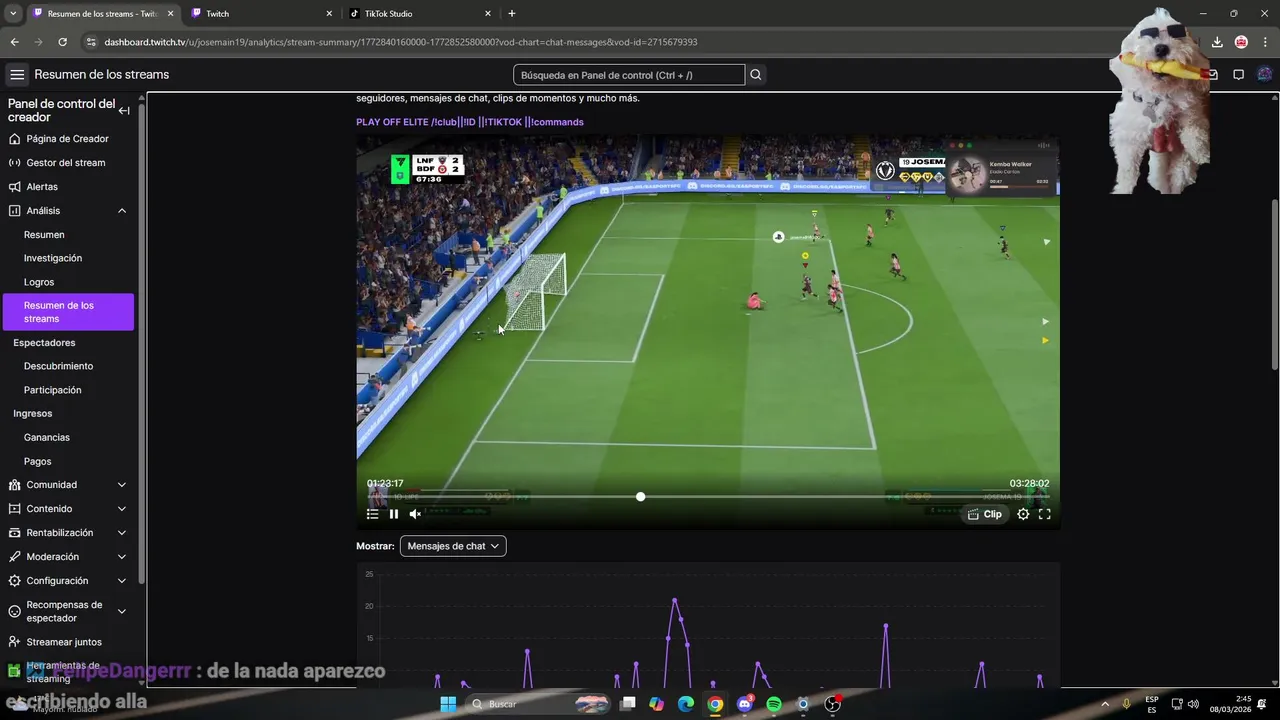Toggle video fullscreen mode
The image size is (1280, 720).
tap(1044, 514)
